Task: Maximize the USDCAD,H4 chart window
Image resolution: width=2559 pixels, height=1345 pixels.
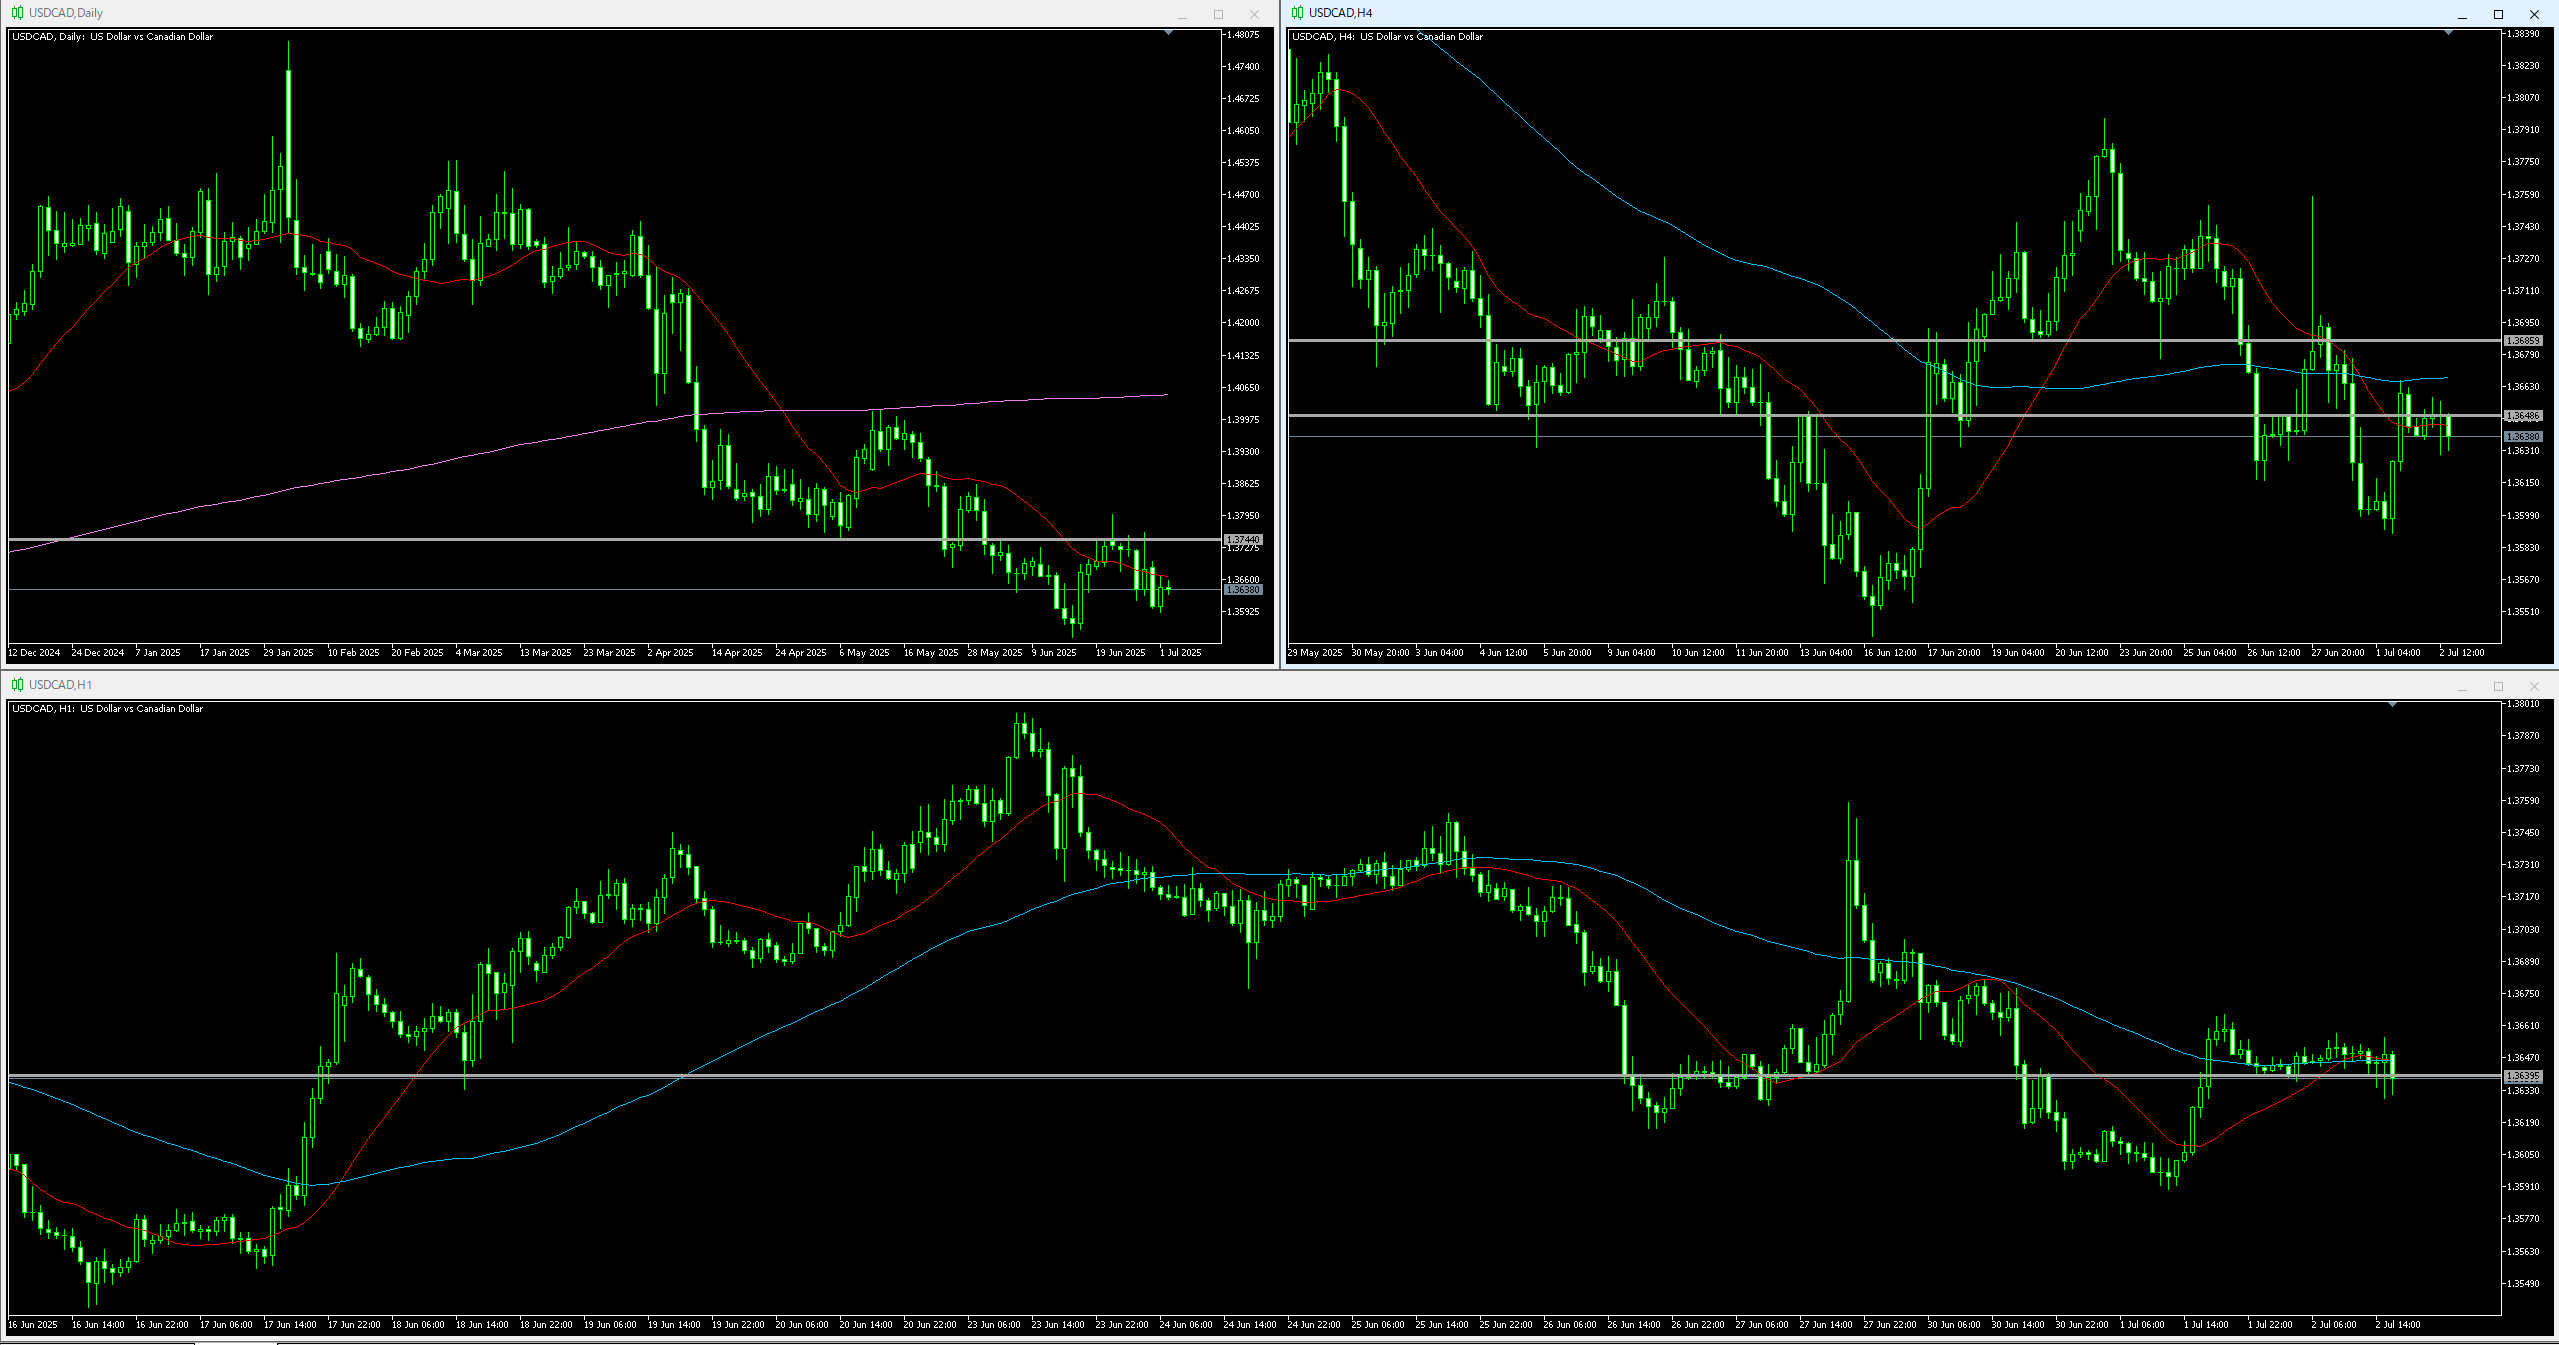Action: point(2498,14)
